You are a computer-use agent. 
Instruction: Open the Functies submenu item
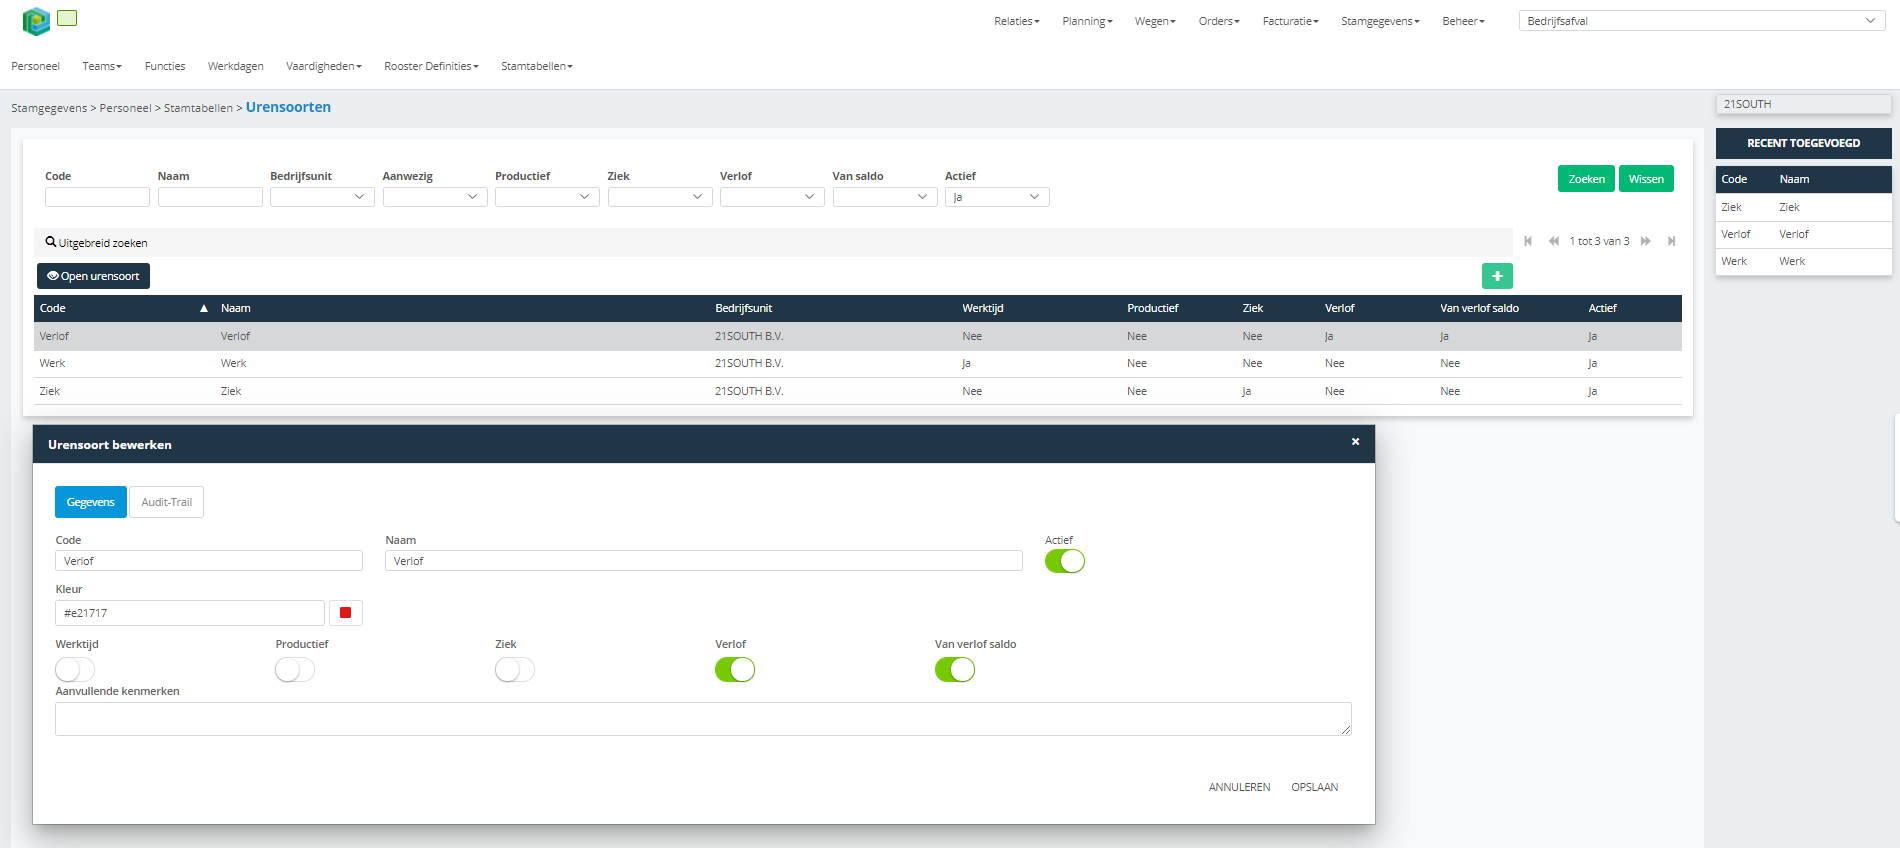[165, 66]
